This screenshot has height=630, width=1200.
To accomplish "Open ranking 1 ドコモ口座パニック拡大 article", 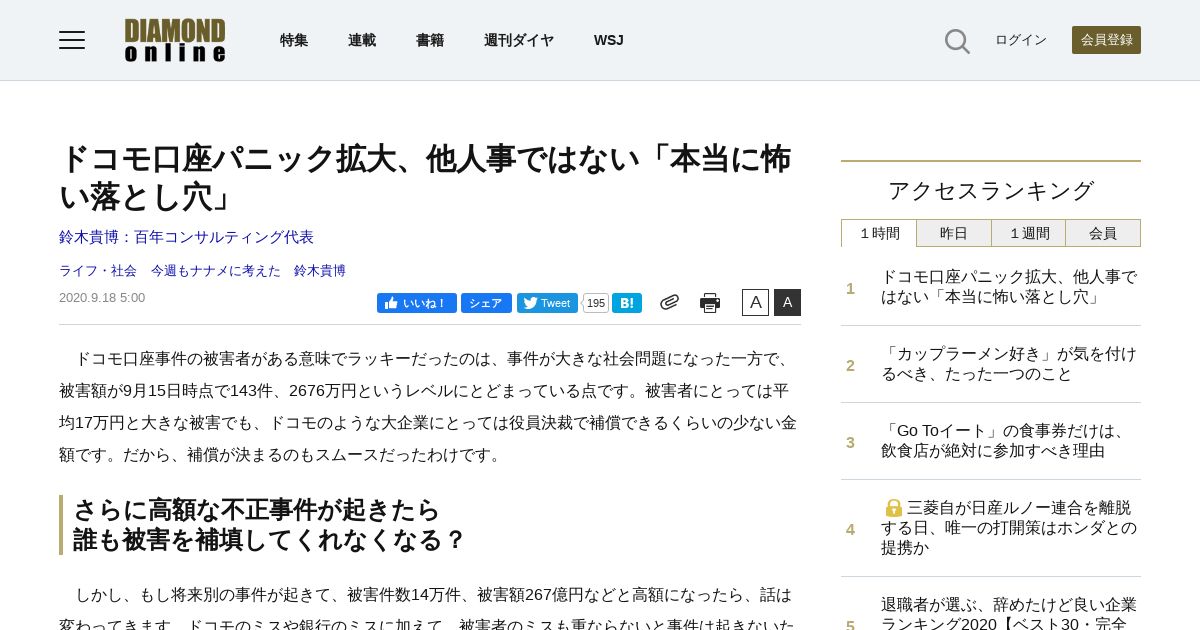I will [x=1009, y=286].
